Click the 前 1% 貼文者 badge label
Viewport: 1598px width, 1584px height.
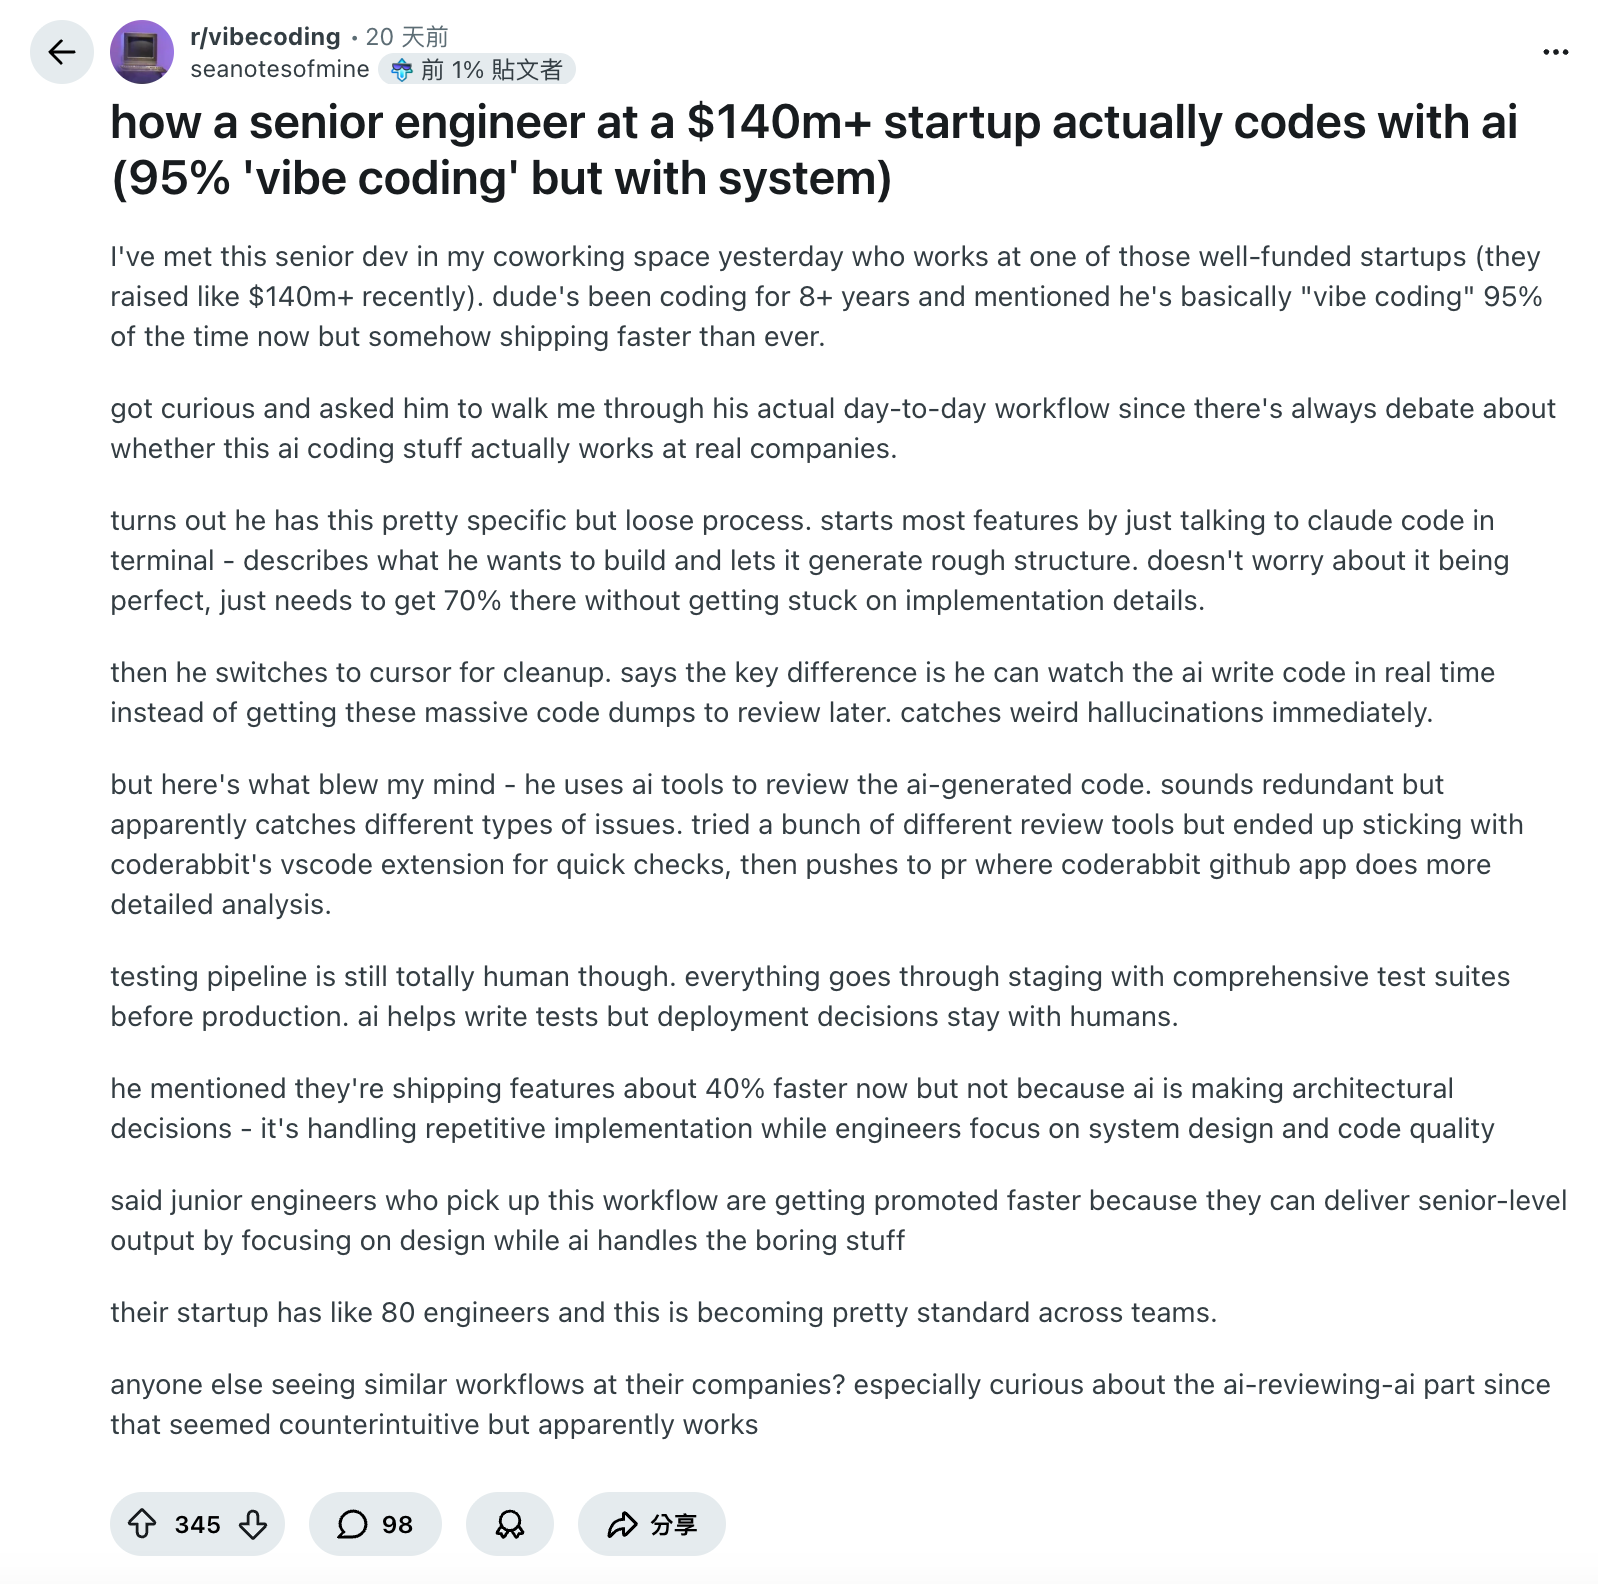point(492,70)
